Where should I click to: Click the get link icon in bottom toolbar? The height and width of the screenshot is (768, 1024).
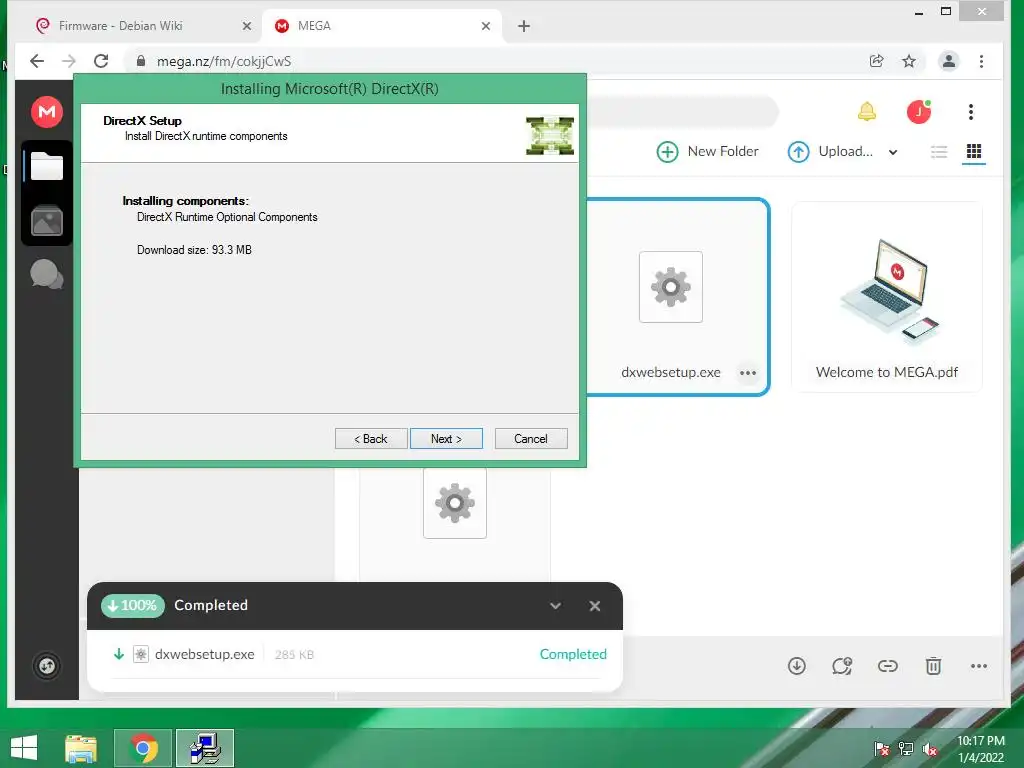pyautogui.click(x=888, y=666)
